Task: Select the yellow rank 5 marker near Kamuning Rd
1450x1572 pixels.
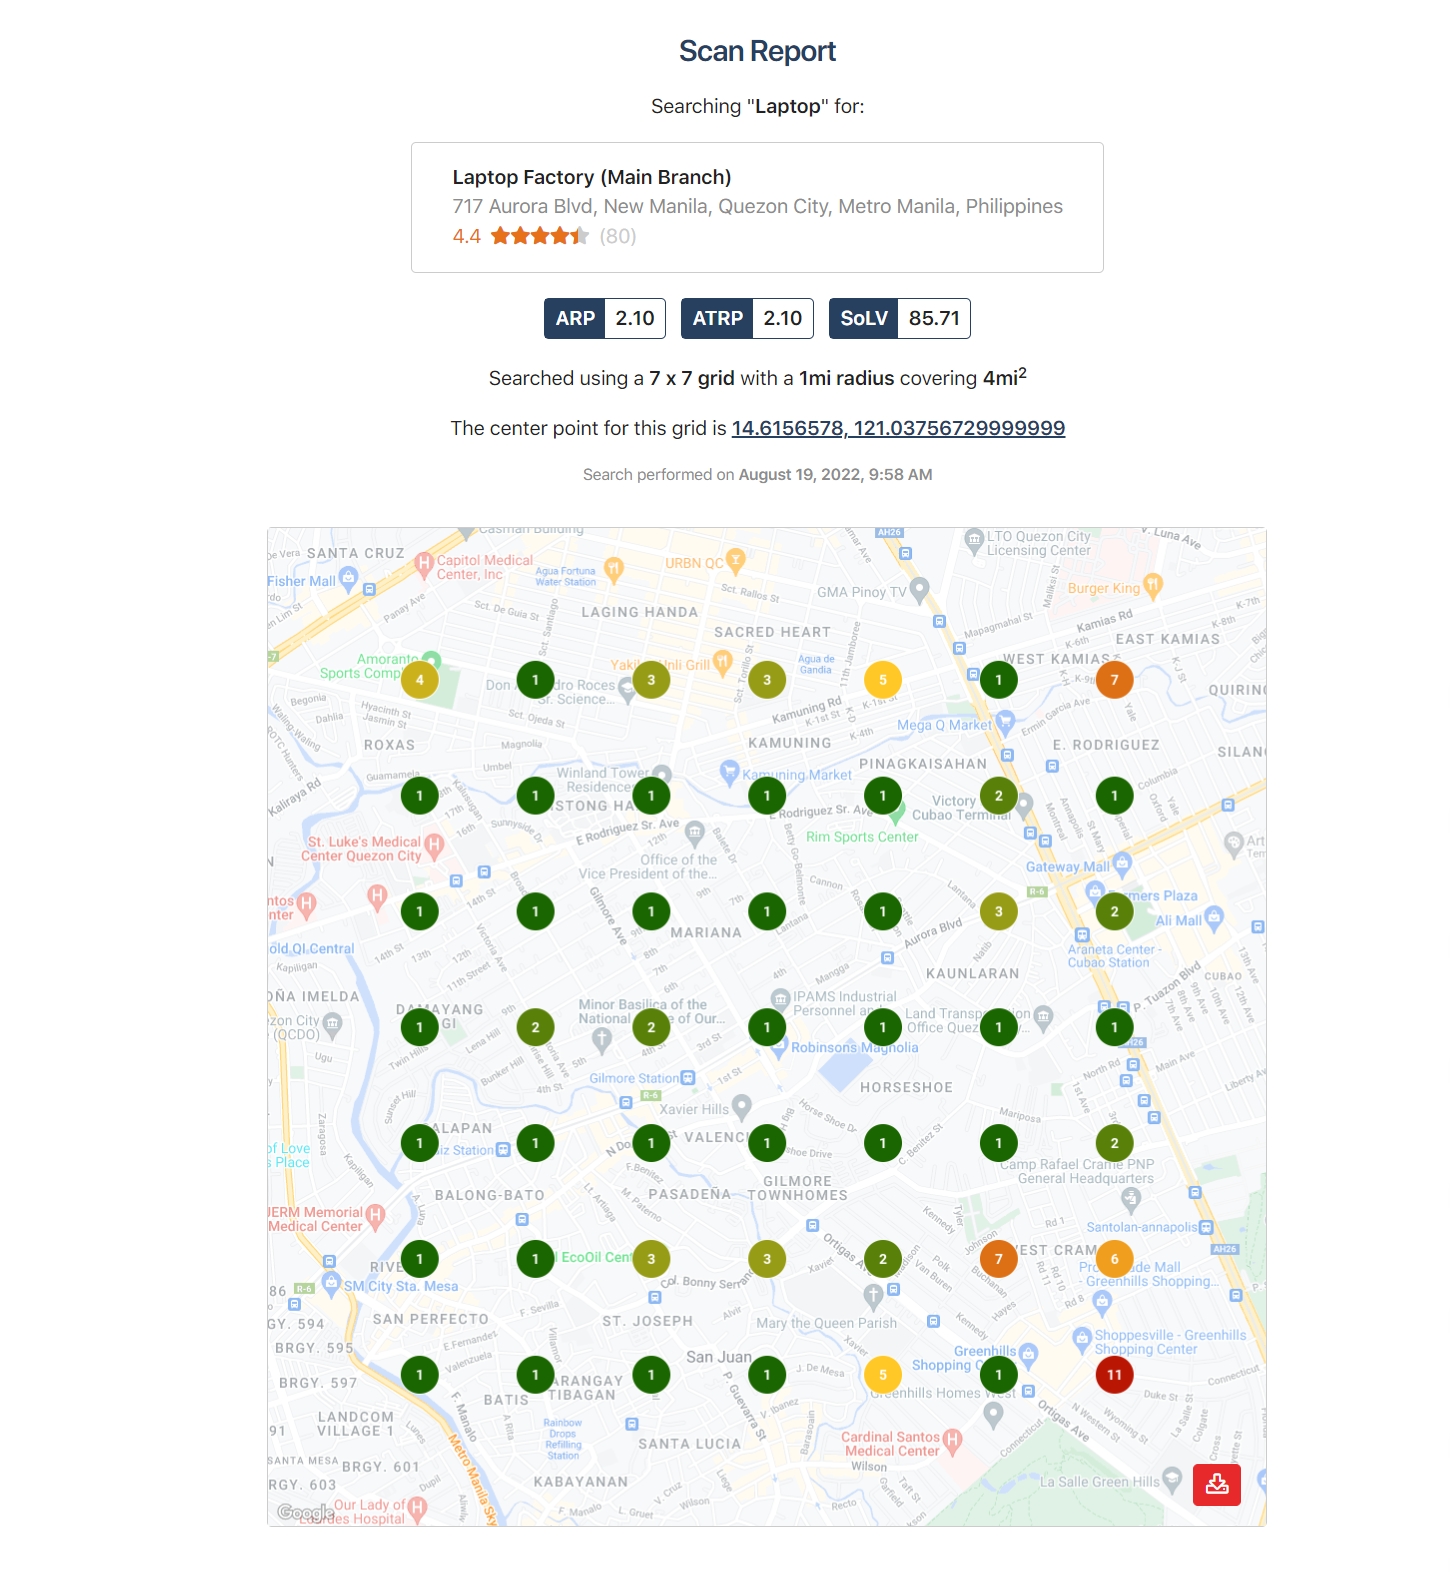Action: click(x=883, y=680)
